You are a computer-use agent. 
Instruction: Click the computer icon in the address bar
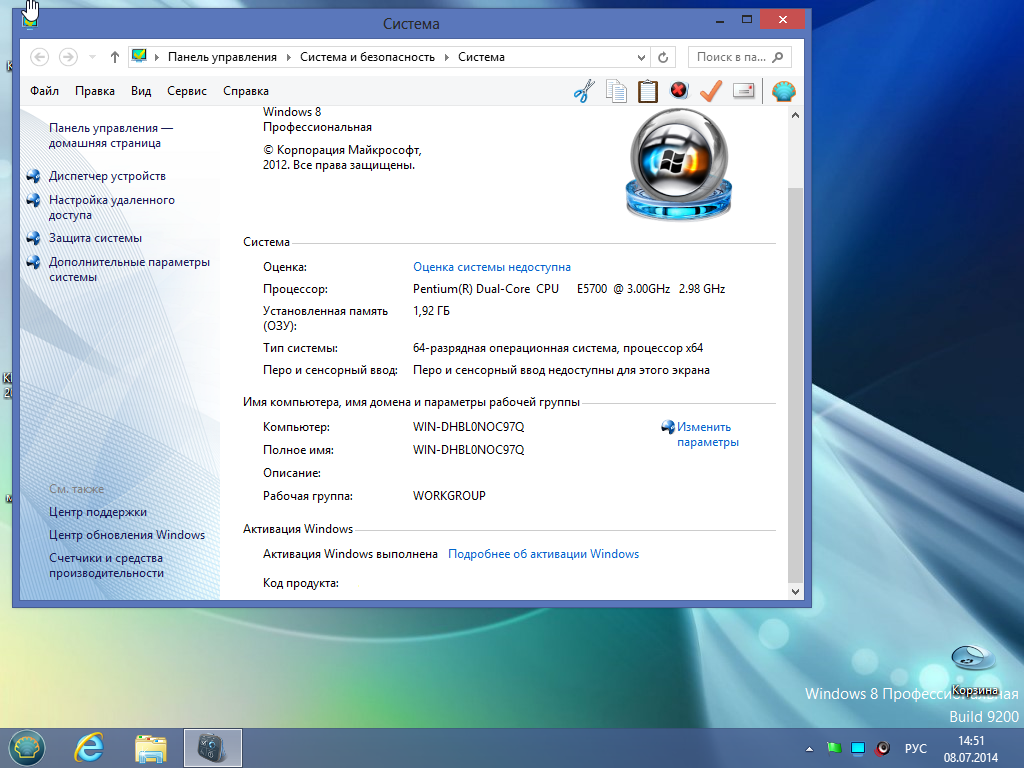coord(138,56)
